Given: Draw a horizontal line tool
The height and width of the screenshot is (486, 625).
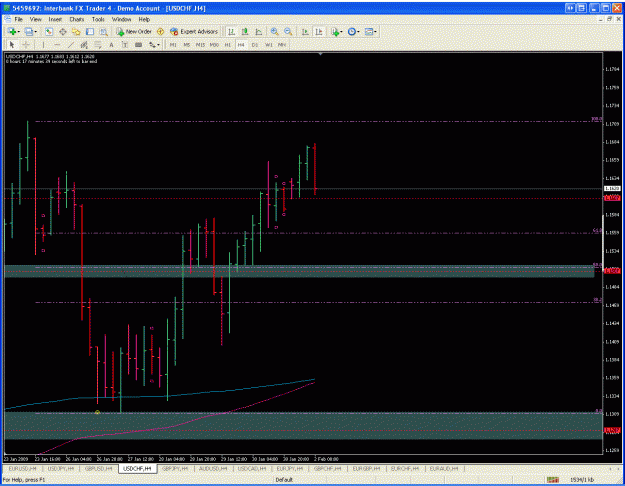Looking at the screenshot, I should tap(57, 45).
